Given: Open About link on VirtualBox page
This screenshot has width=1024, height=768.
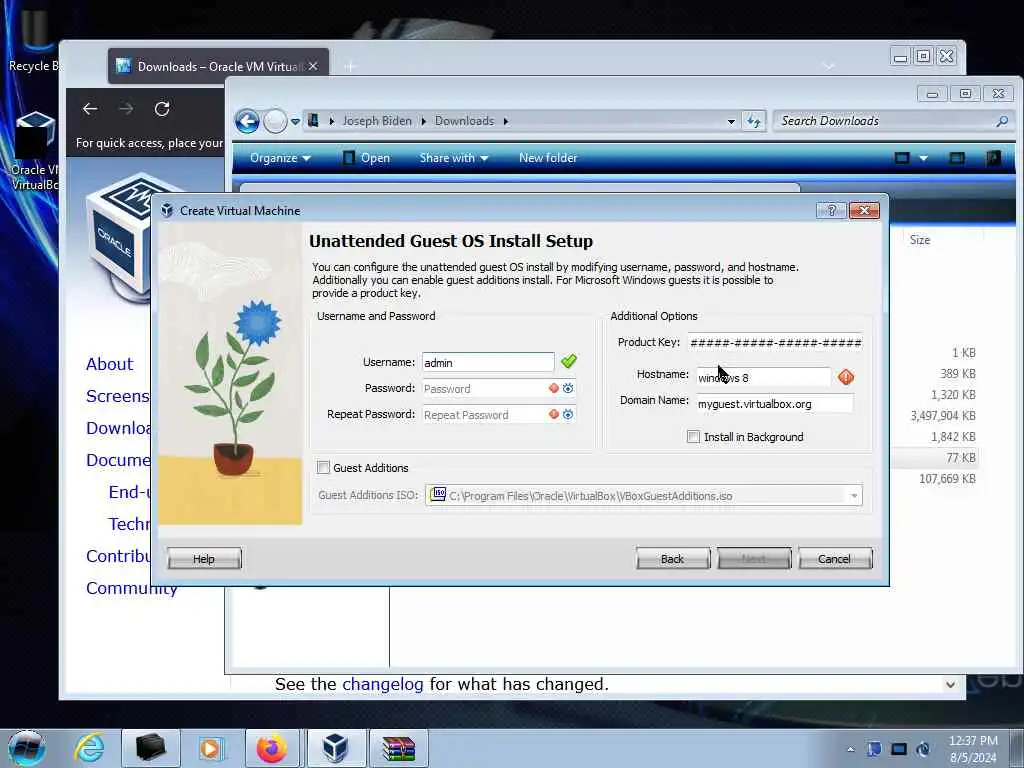Looking at the screenshot, I should point(109,364).
